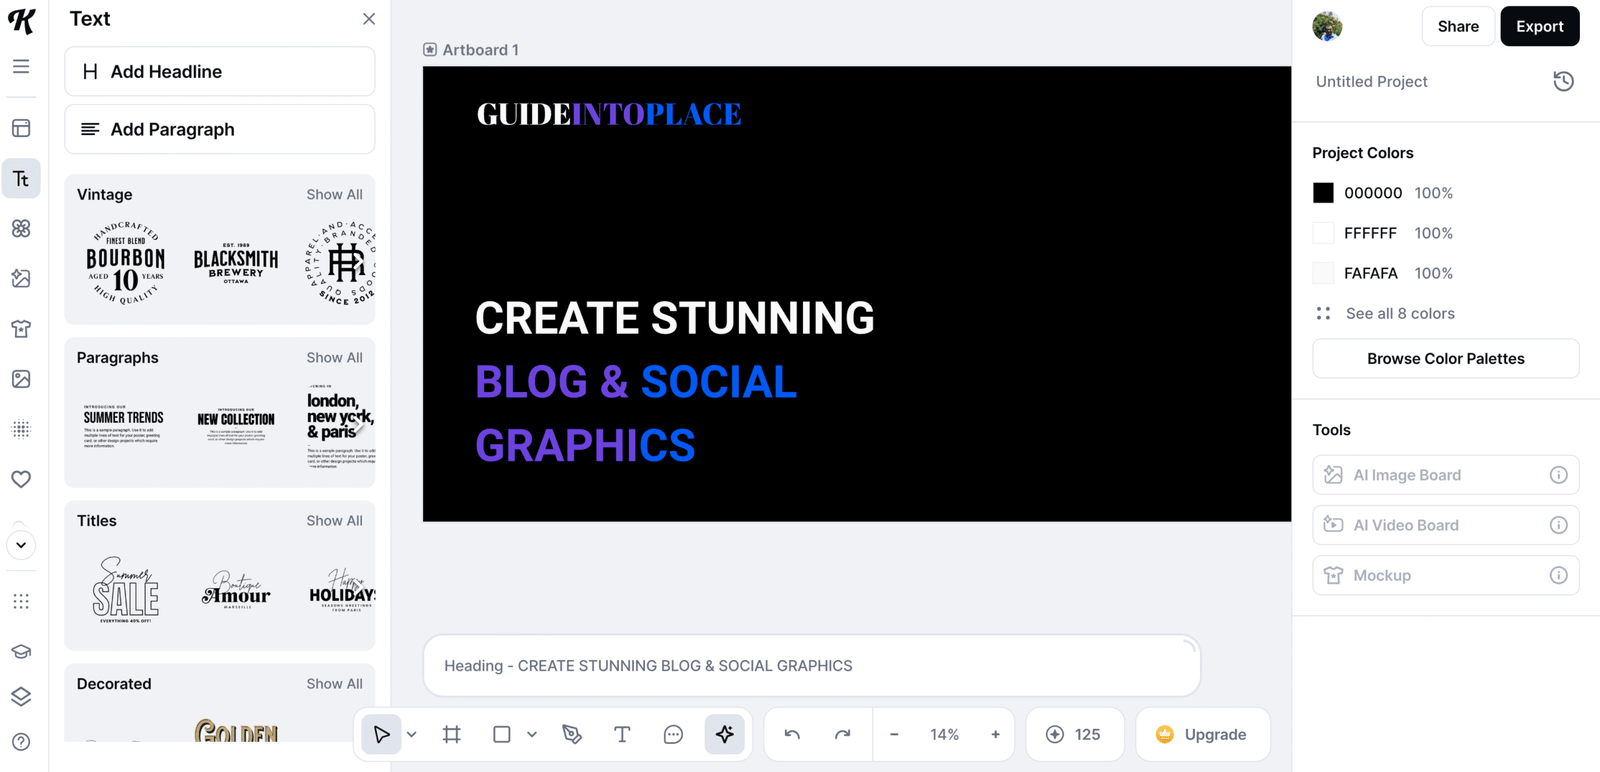Click the Upgrade button
This screenshot has width=1600, height=772.
pyautogui.click(x=1203, y=734)
